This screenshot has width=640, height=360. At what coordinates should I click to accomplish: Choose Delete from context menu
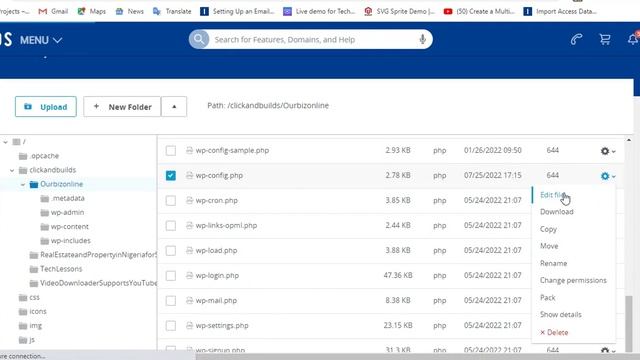pos(554,333)
